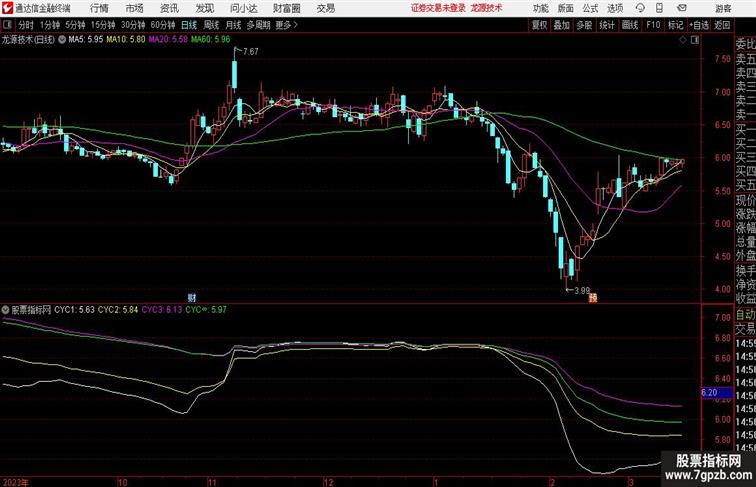Expand MA indicator dropdown next to 龙源技术(日线)
756x487 pixels.
tap(62, 40)
